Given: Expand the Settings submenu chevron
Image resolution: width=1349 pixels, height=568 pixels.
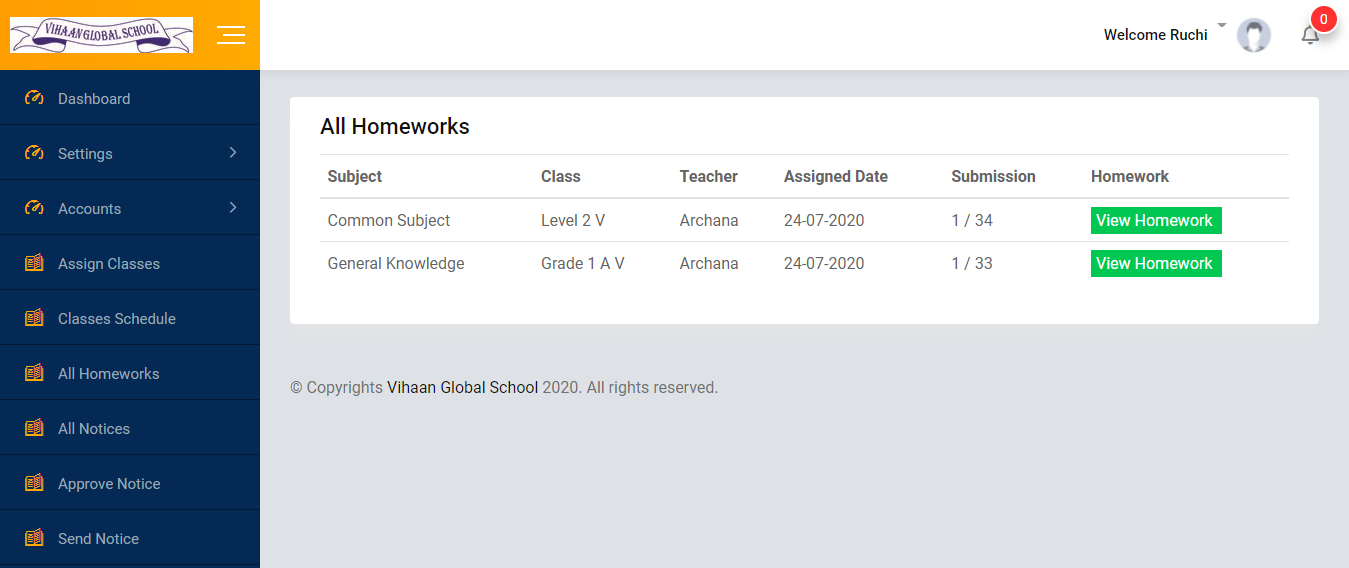Looking at the screenshot, I should 233,152.
